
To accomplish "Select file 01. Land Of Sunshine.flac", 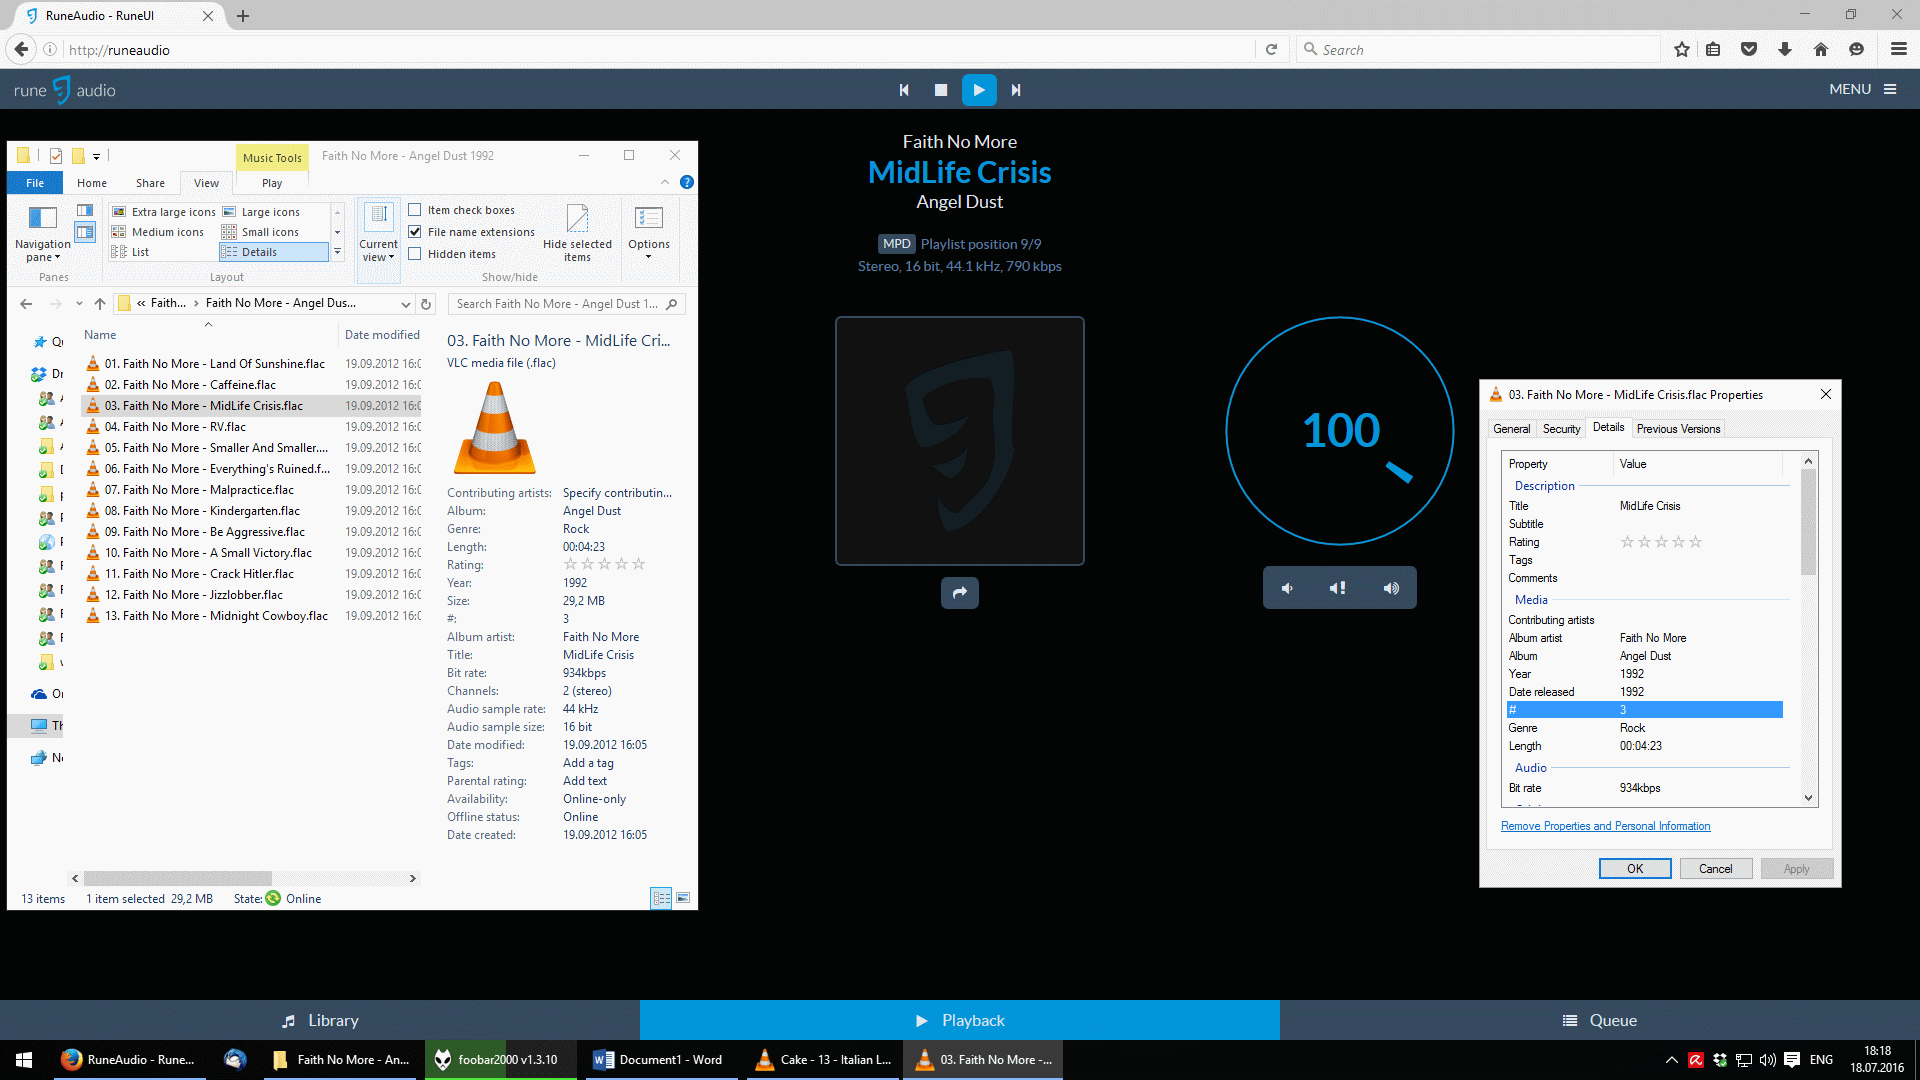I will (x=215, y=364).
